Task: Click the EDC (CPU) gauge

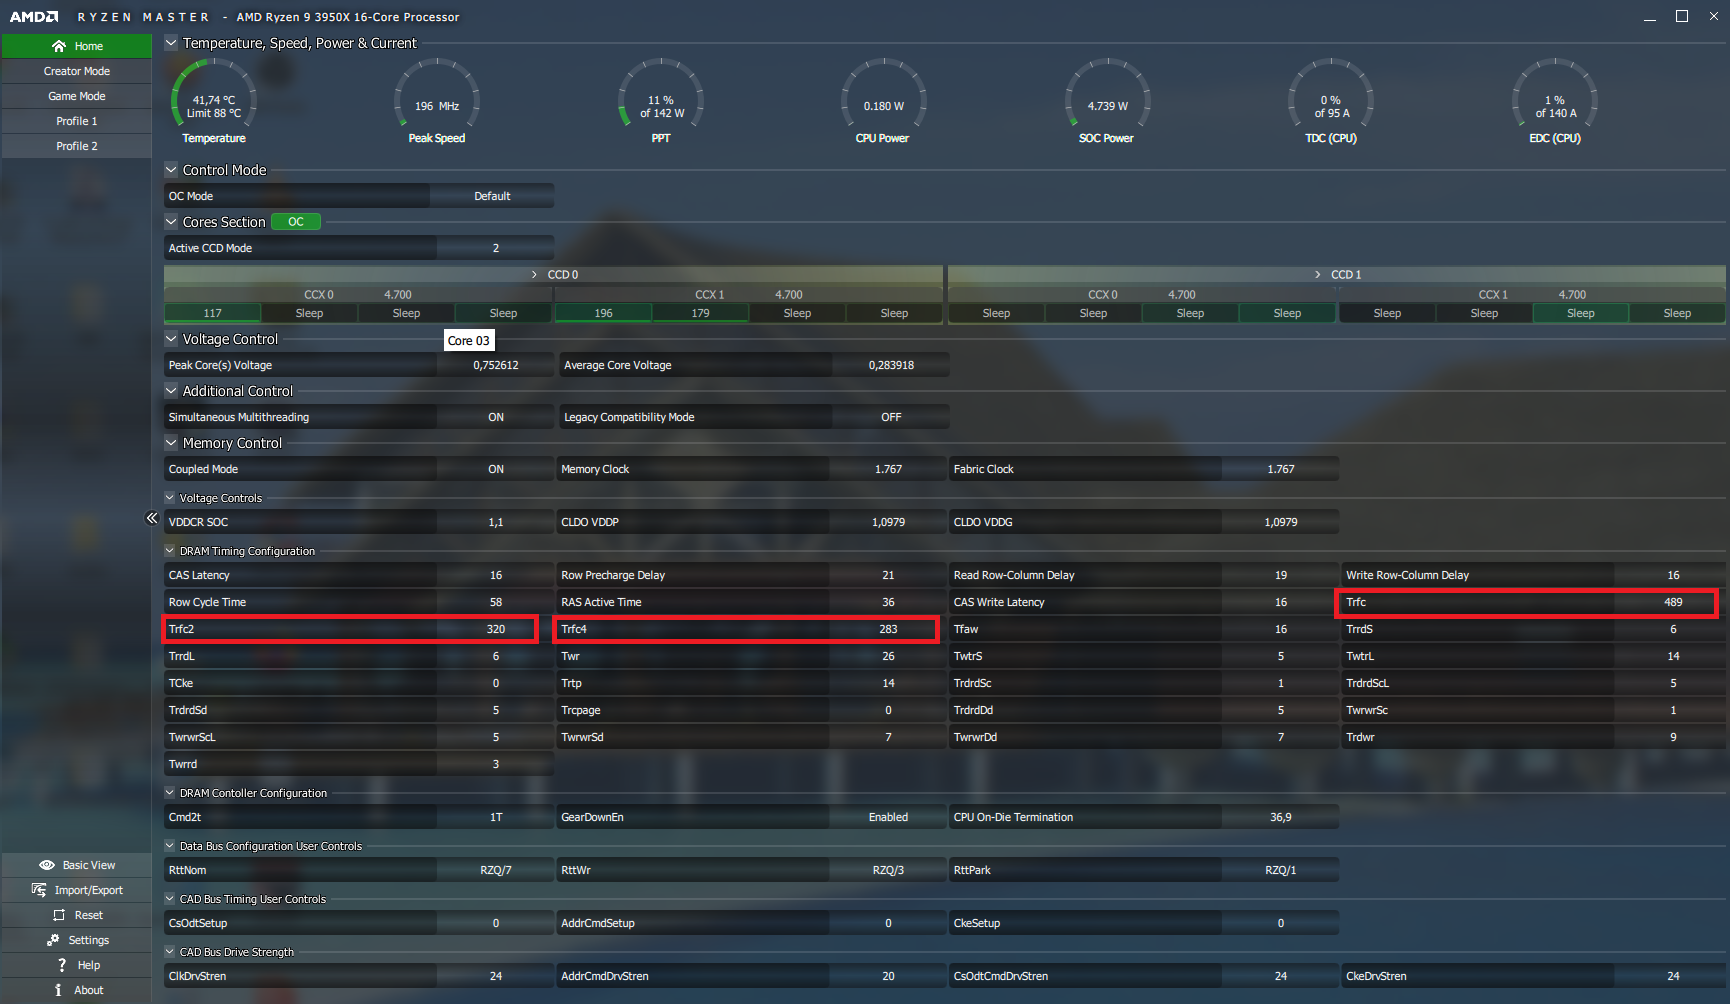Action: [x=1555, y=102]
